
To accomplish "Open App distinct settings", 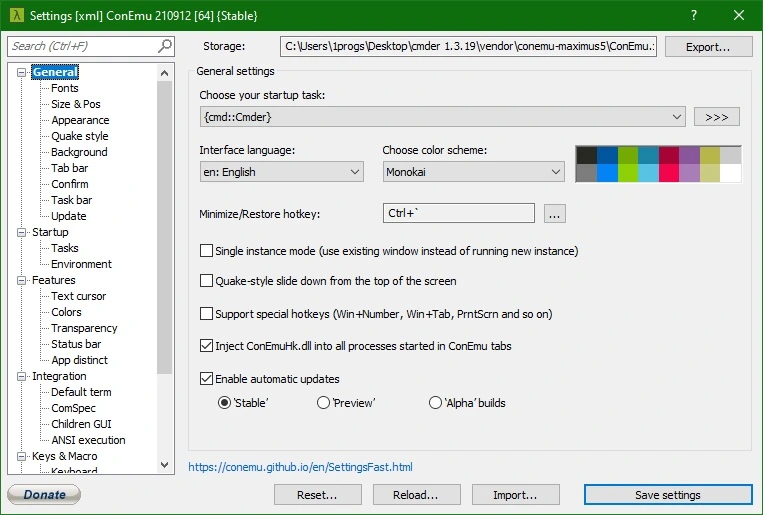I will point(79,360).
